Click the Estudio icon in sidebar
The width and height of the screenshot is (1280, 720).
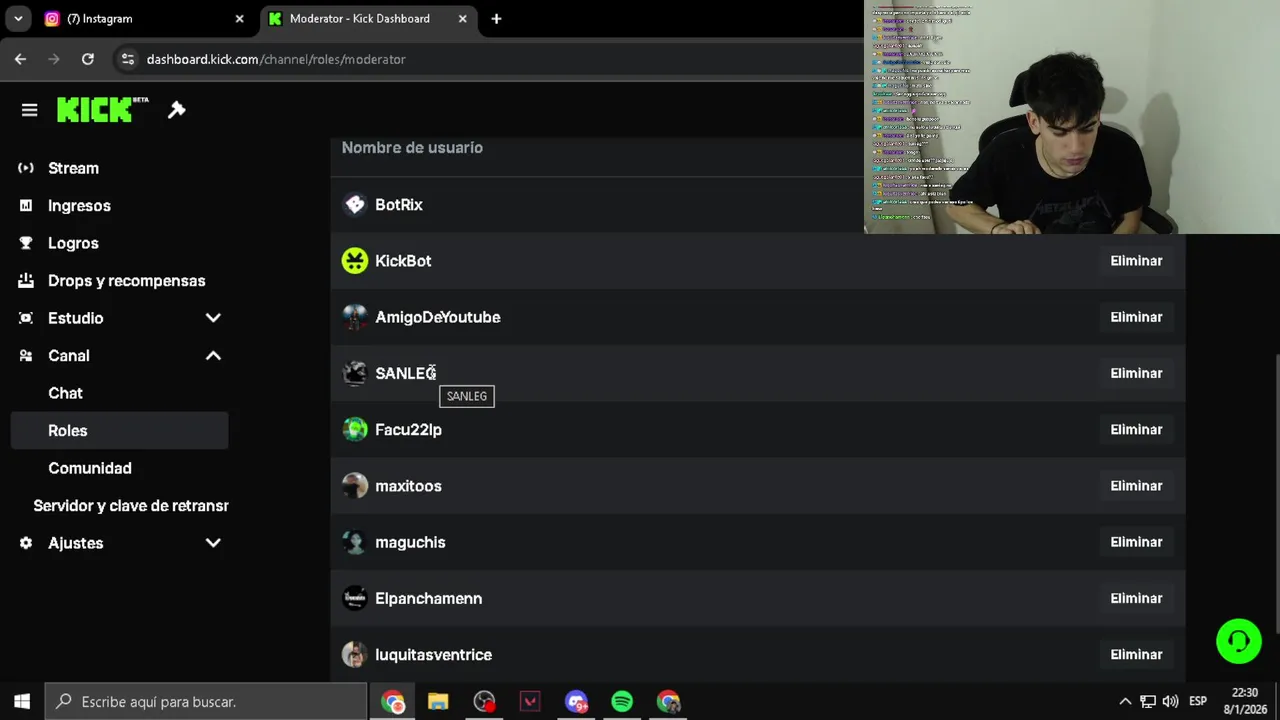(26, 318)
